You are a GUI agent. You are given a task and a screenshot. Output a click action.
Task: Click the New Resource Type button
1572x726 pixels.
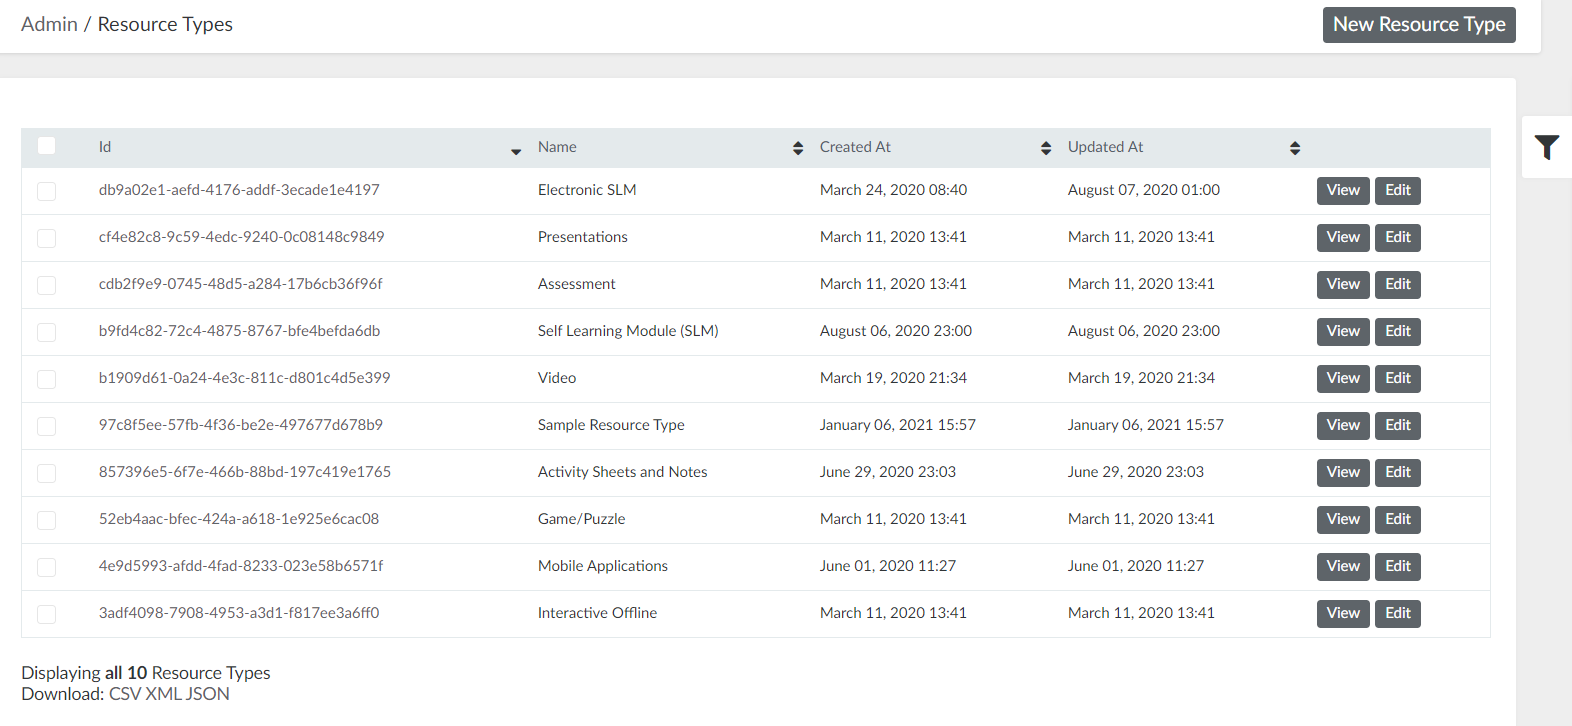click(x=1419, y=25)
